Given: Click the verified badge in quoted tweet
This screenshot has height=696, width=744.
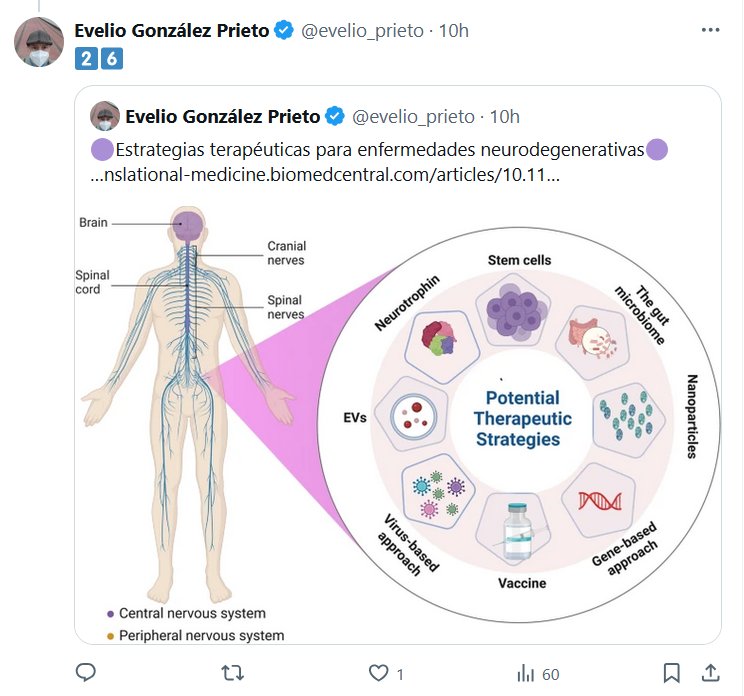Looking at the screenshot, I should point(336,117).
